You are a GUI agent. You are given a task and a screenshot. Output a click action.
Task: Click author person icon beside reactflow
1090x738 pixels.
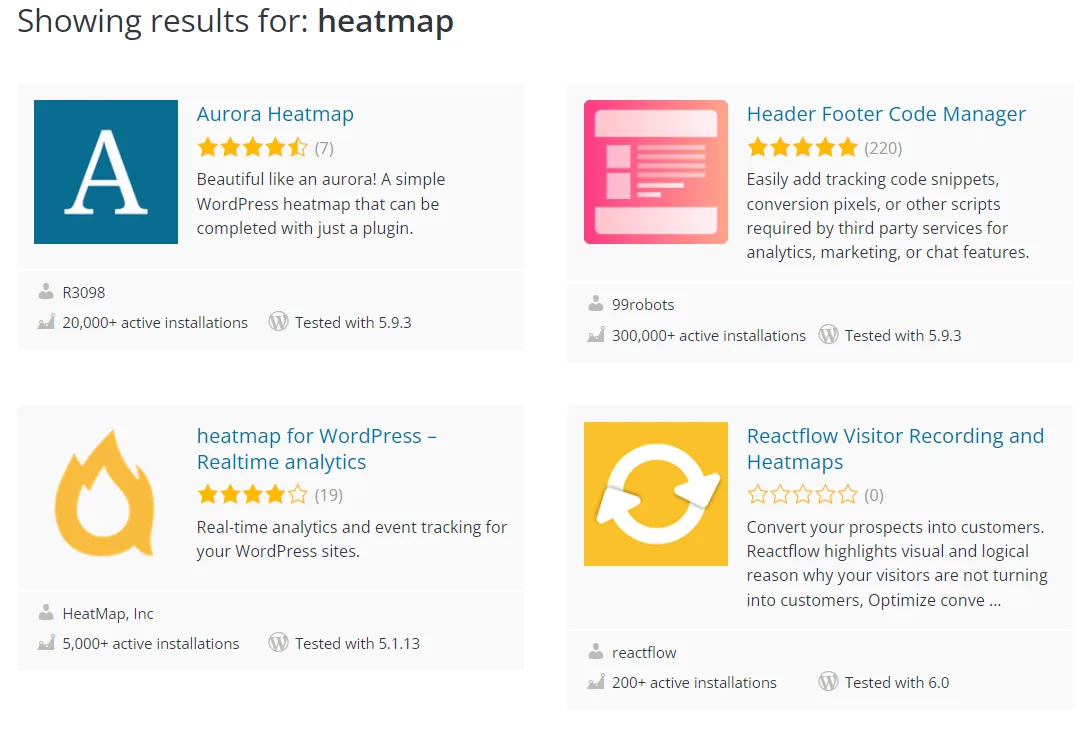(596, 652)
